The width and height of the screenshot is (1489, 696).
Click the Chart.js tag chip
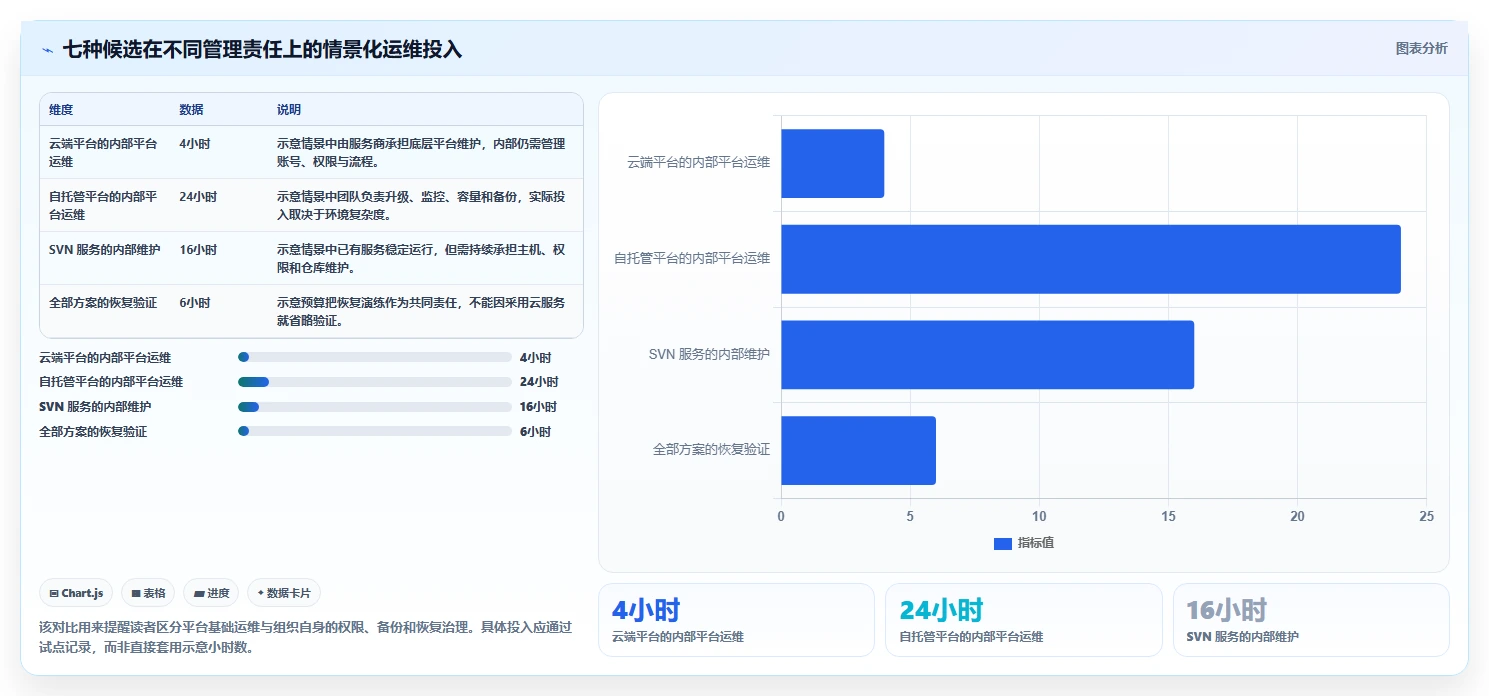point(77,593)
